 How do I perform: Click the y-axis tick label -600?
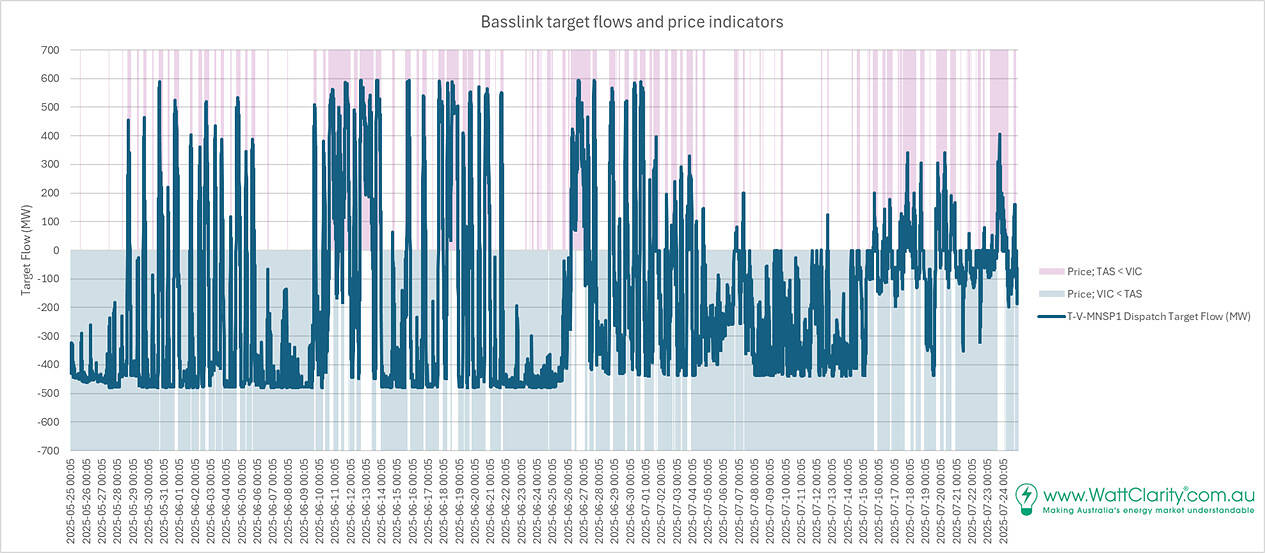click(x=49, y=422)
